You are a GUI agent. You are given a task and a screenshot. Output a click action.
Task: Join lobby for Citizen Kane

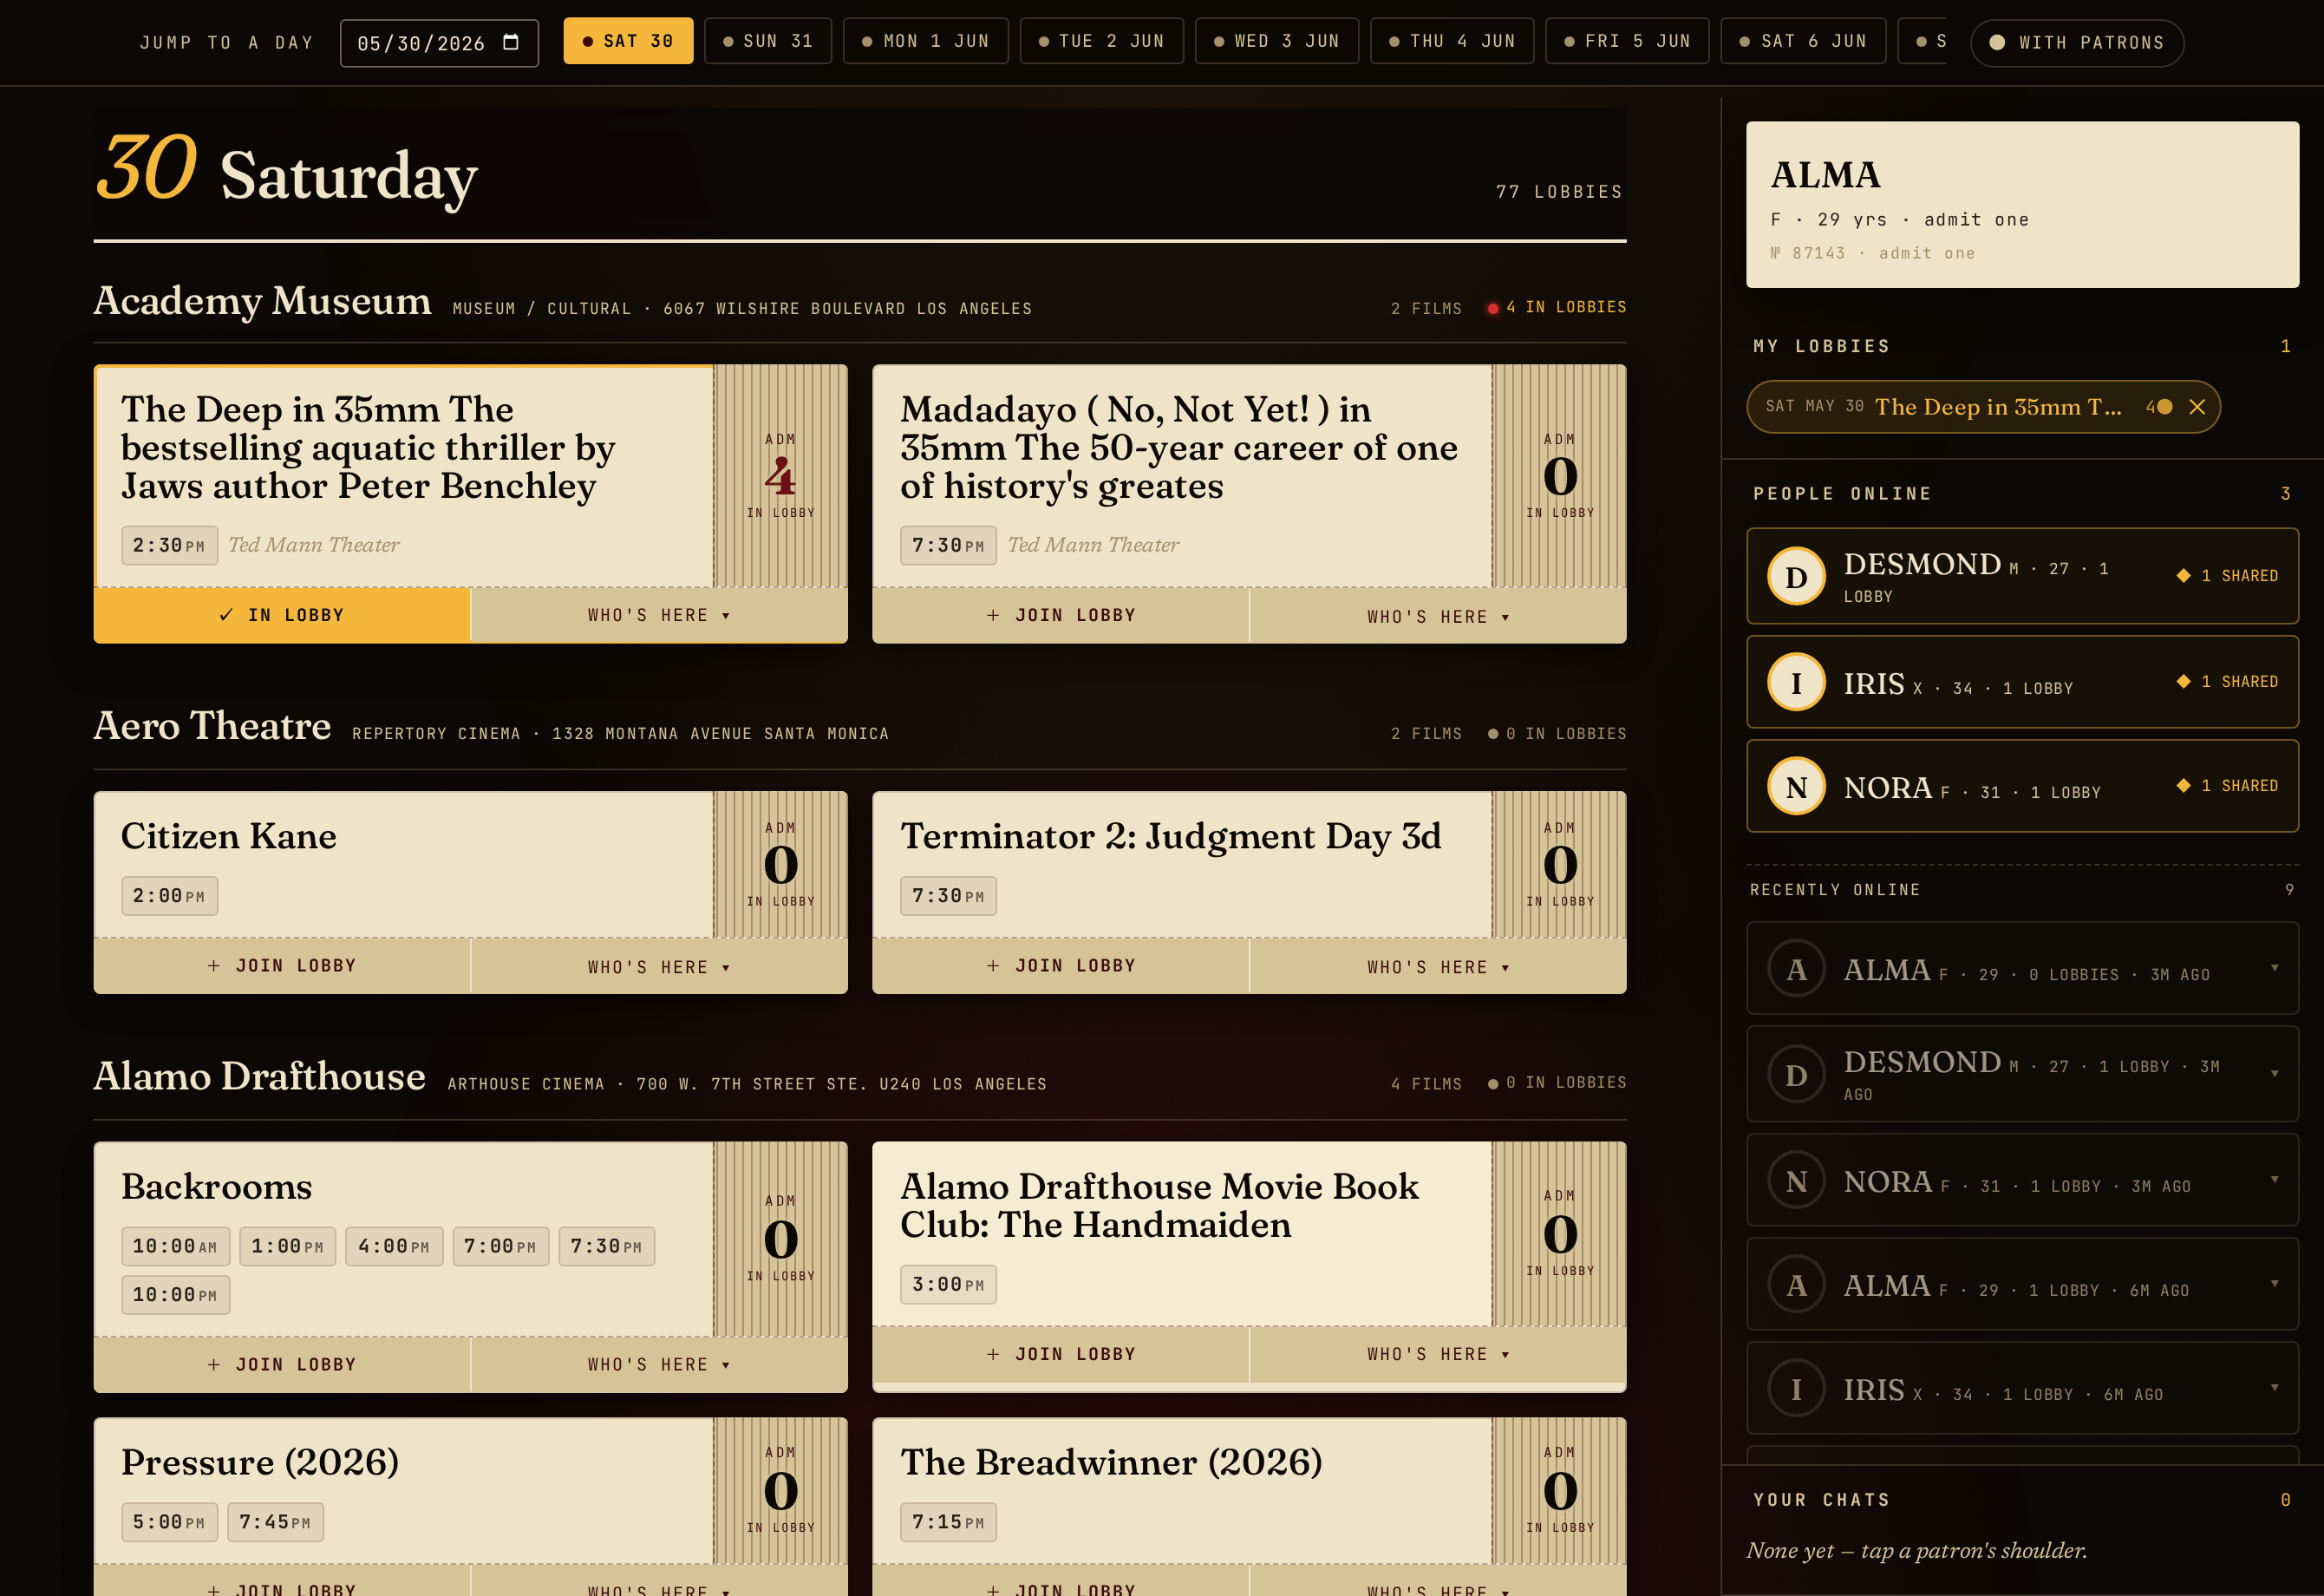[282, 966]
